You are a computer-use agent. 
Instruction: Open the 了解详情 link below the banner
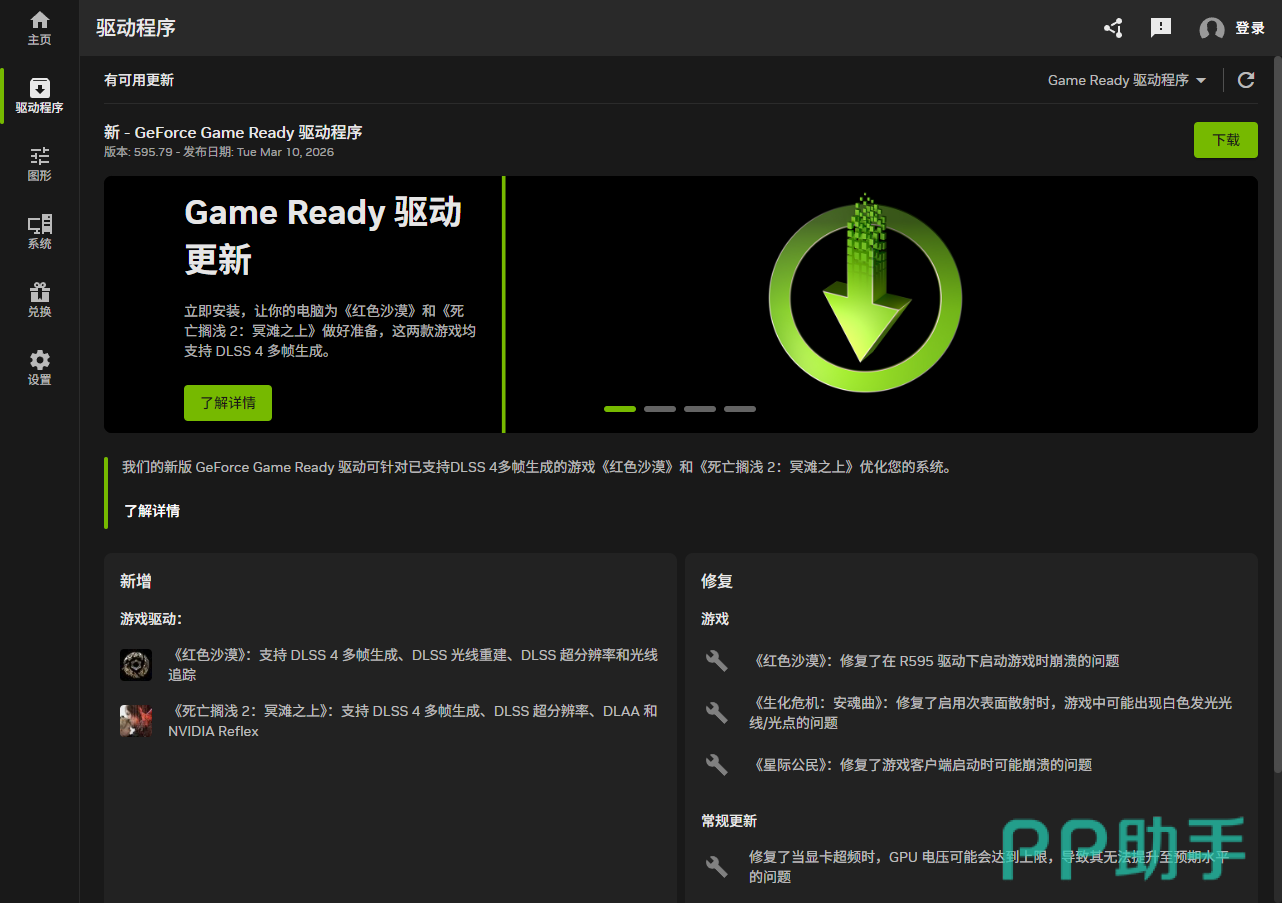[x=152, y=511]
